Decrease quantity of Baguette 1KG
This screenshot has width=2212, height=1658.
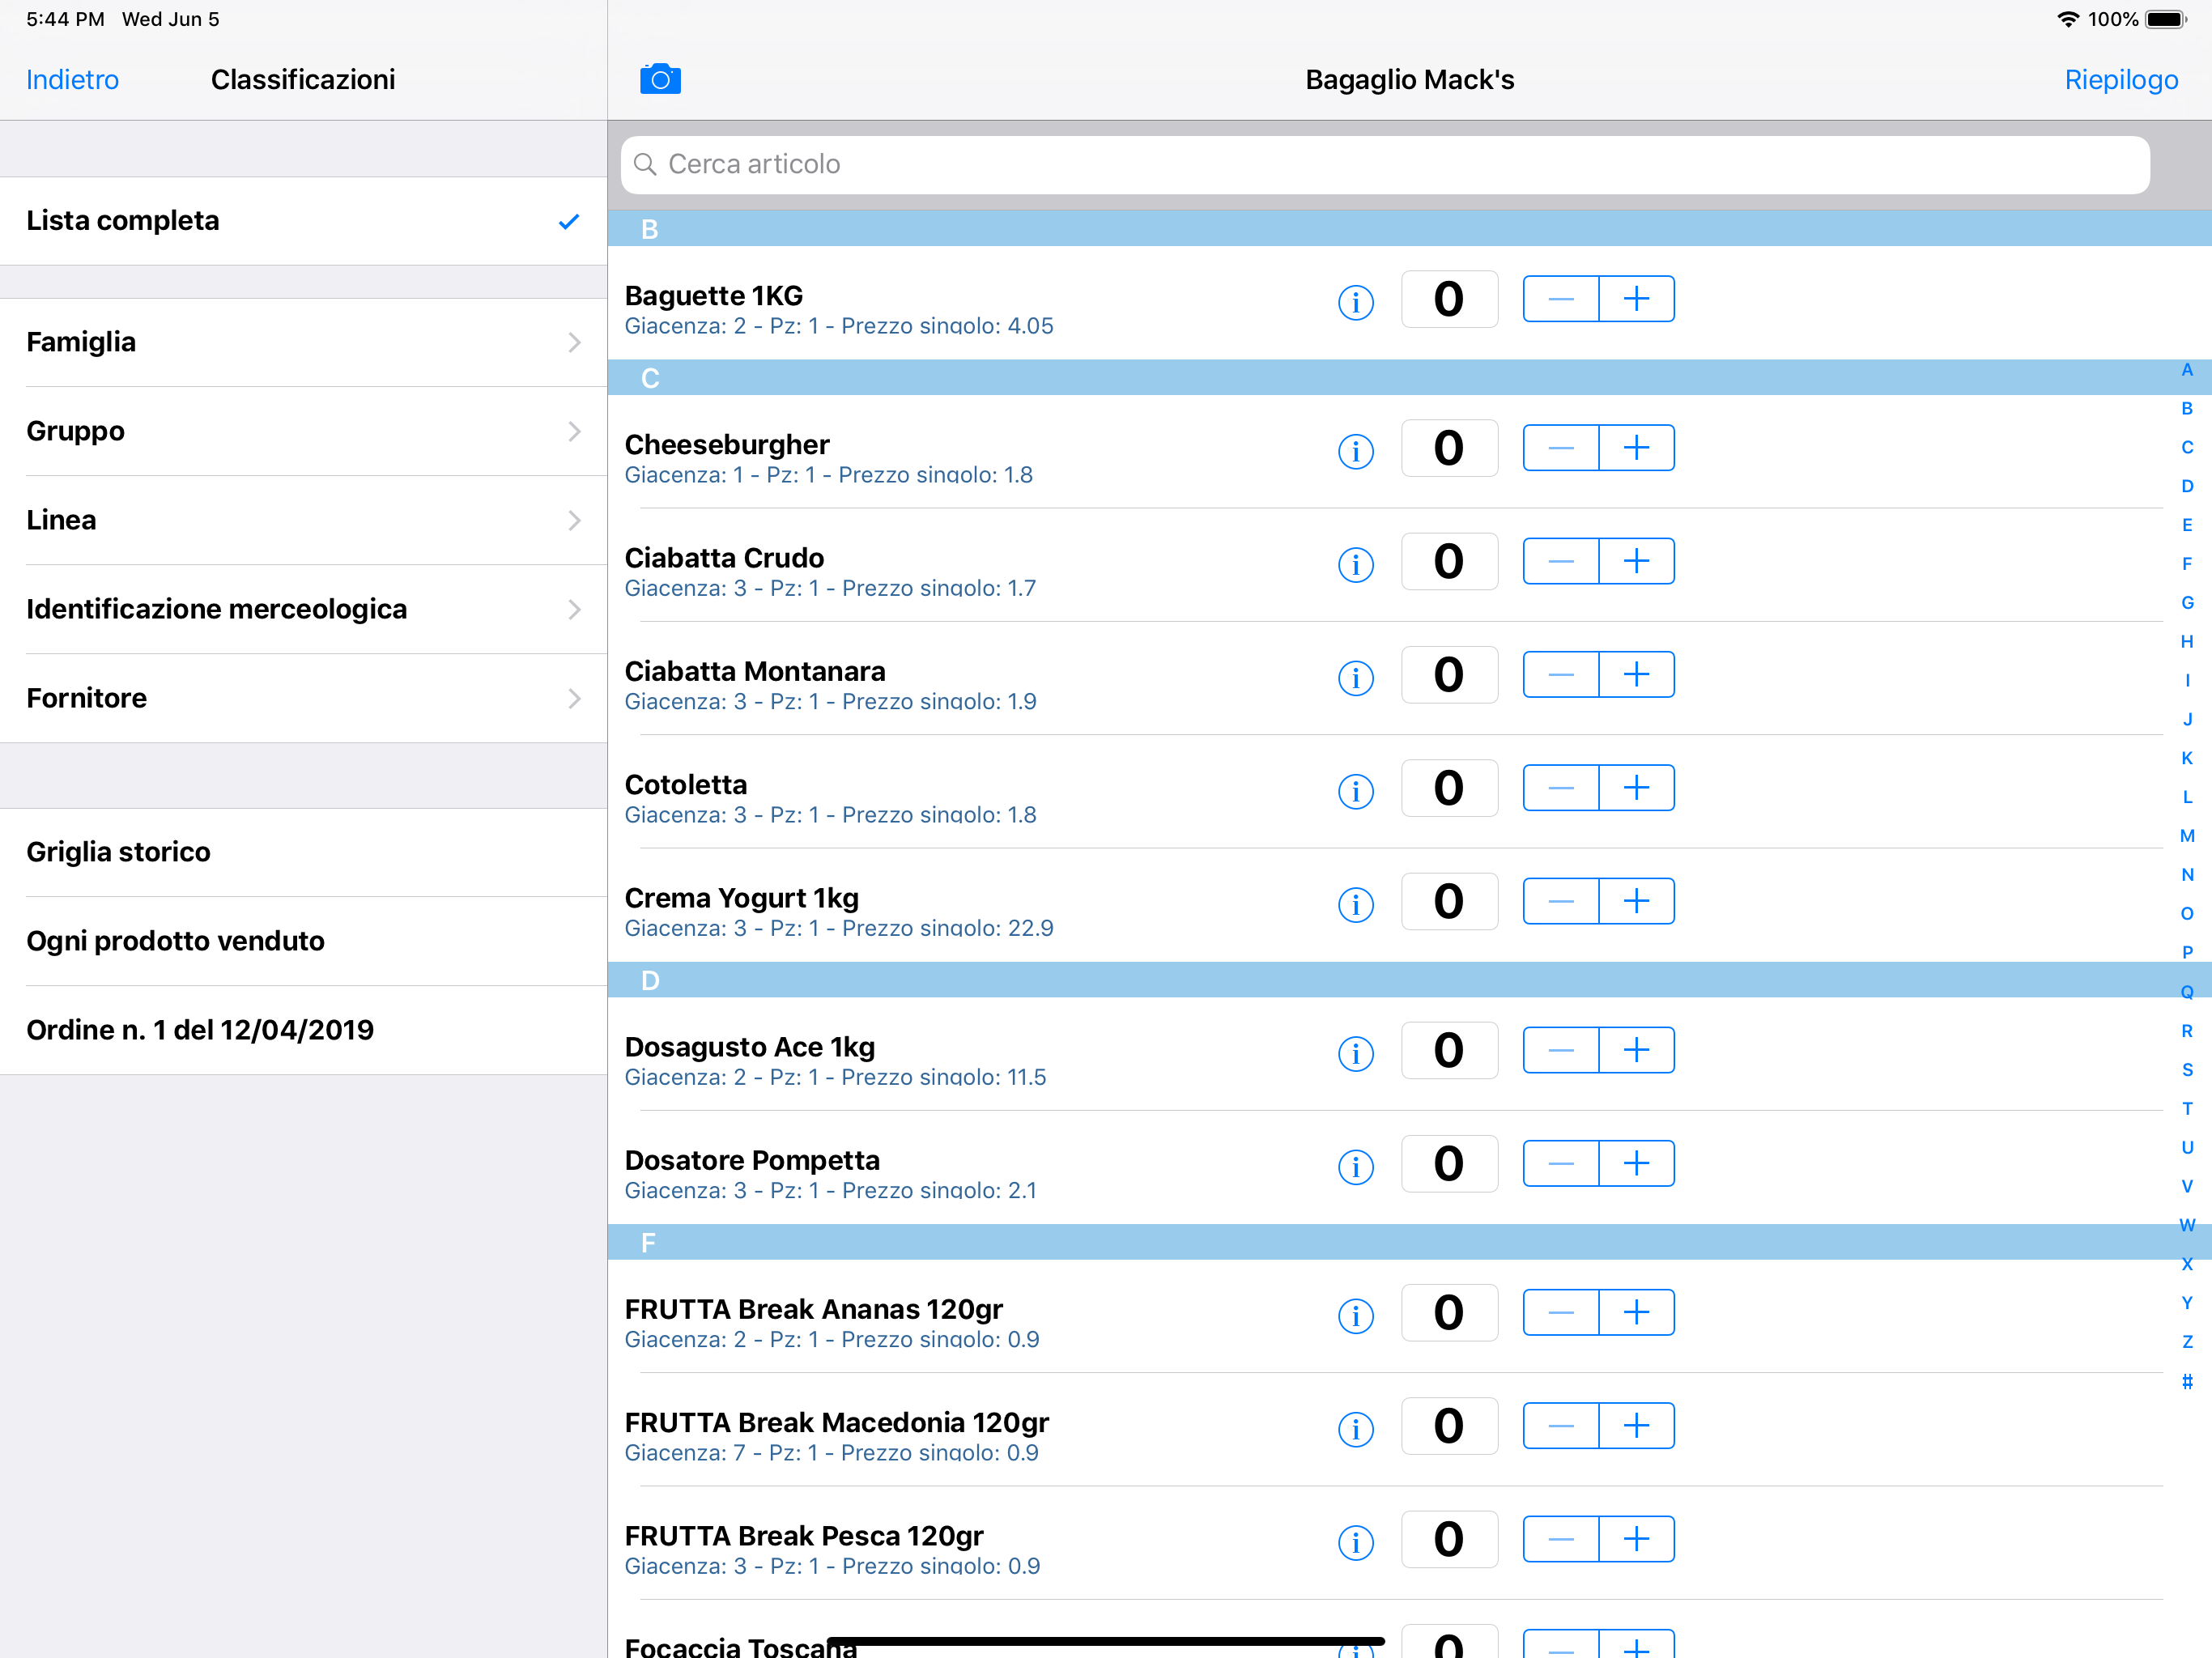[1560, 298]
